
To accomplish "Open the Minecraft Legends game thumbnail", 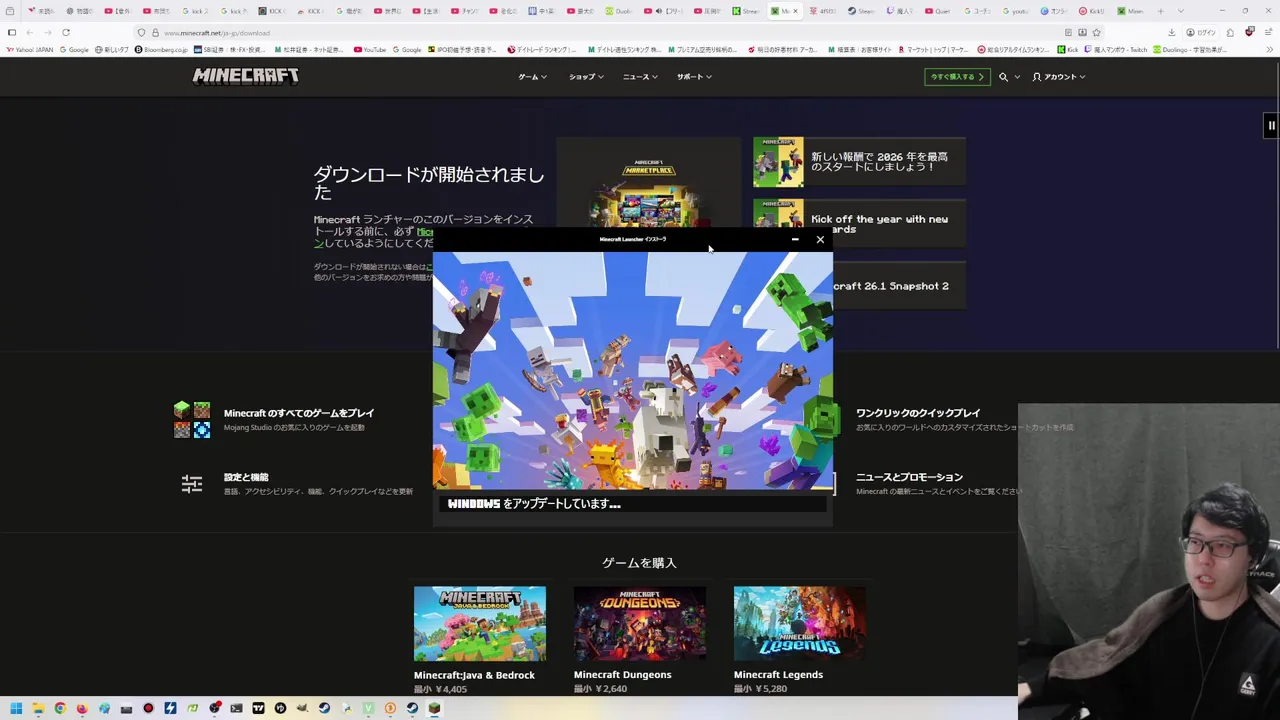I will [x=800, y=624].
